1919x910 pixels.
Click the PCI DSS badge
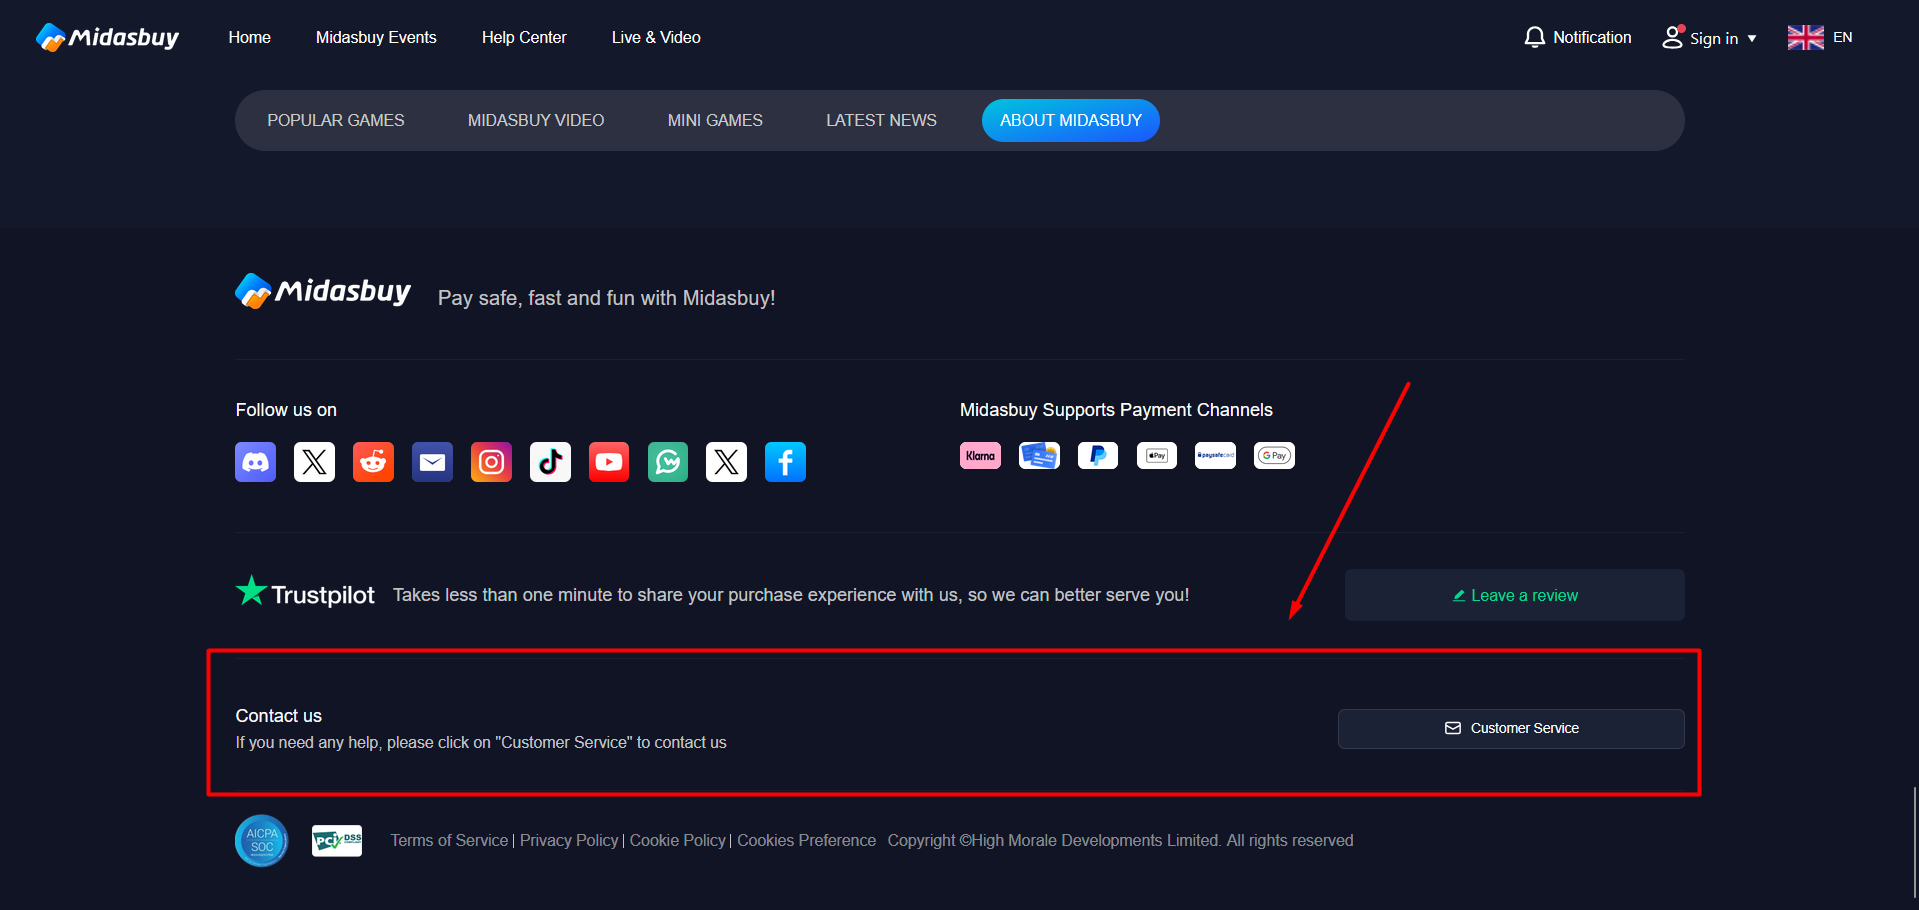pyautogui.click(x=337, y=841)
